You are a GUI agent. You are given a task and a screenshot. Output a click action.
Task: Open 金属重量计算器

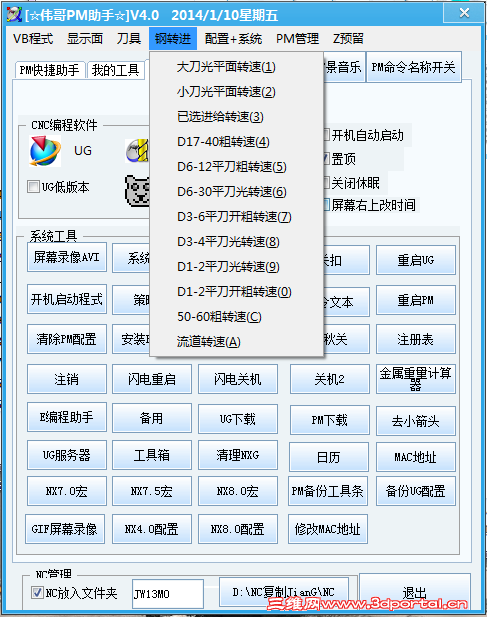pyautogui.click(x=416, y=379)
